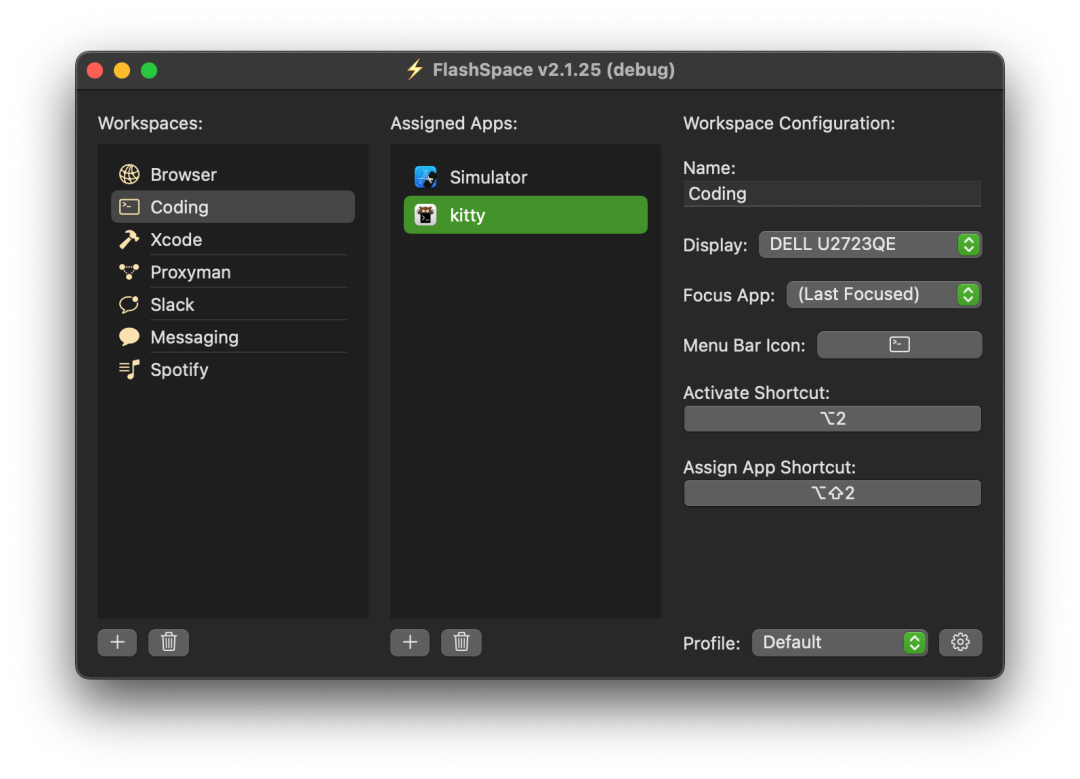The image size is (1080, 779).
Task: Open the Focus App dropdown
Action: pos(883,294)
